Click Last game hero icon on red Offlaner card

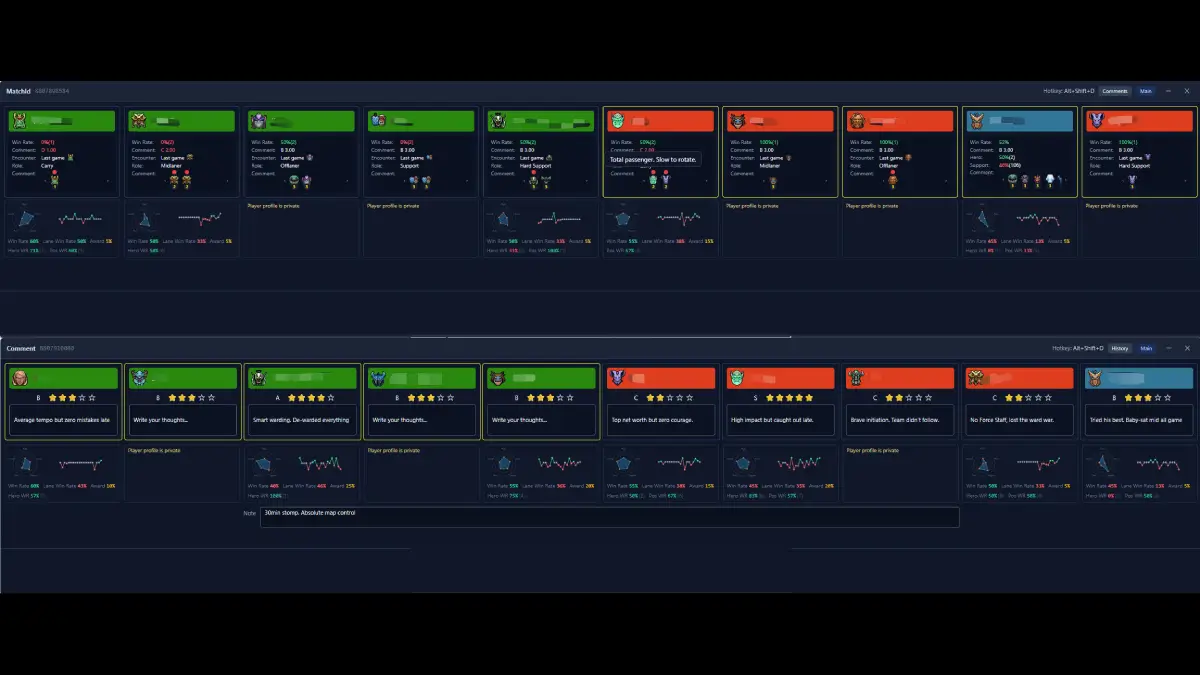909,157
